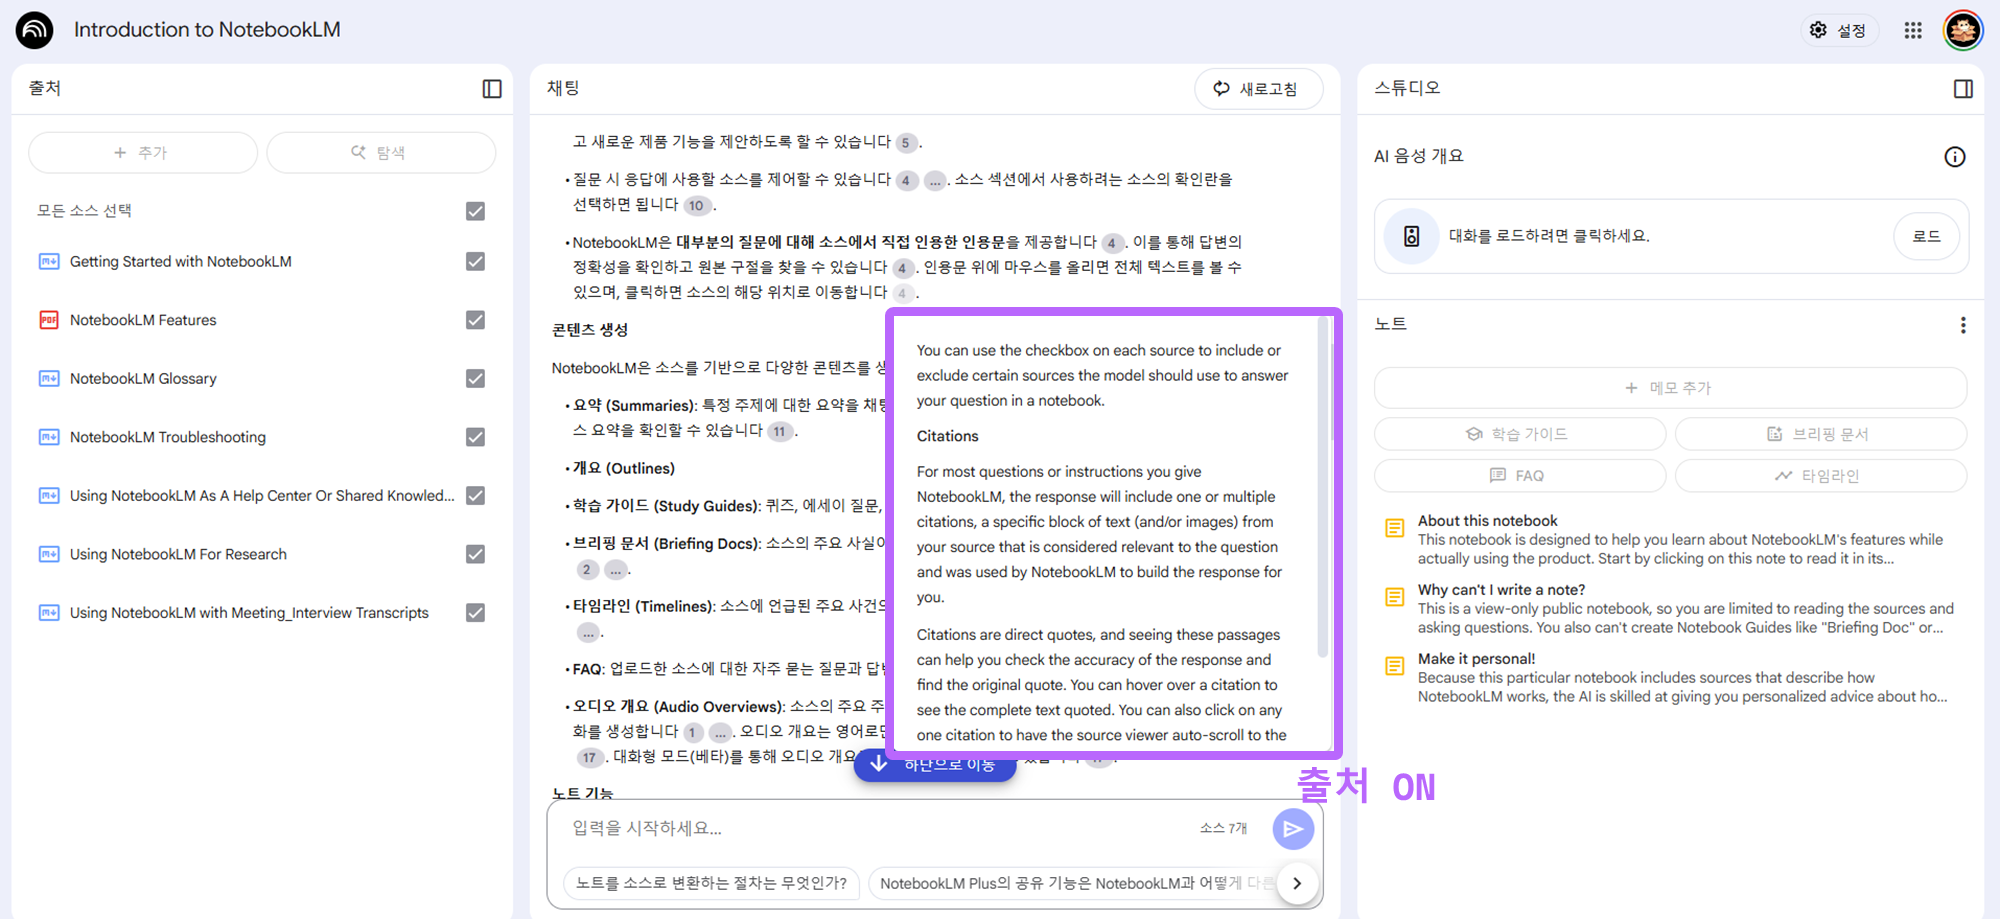2000x919 pixels.
Task: Click citation number 17 in audio overview bullet
Action: tap(590, 758)
